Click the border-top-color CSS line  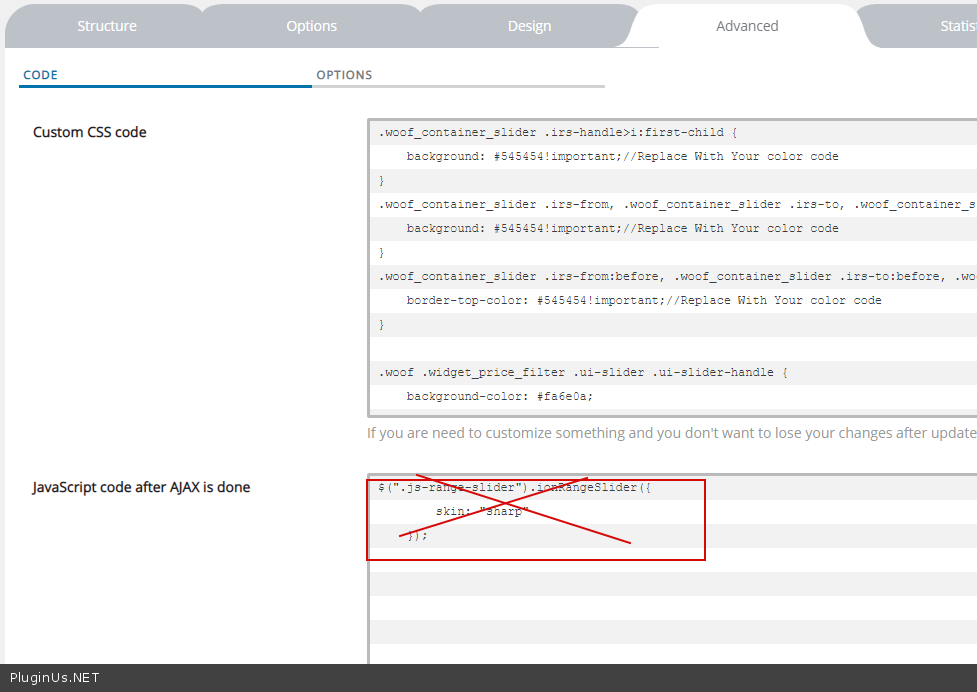click(643, 300)
